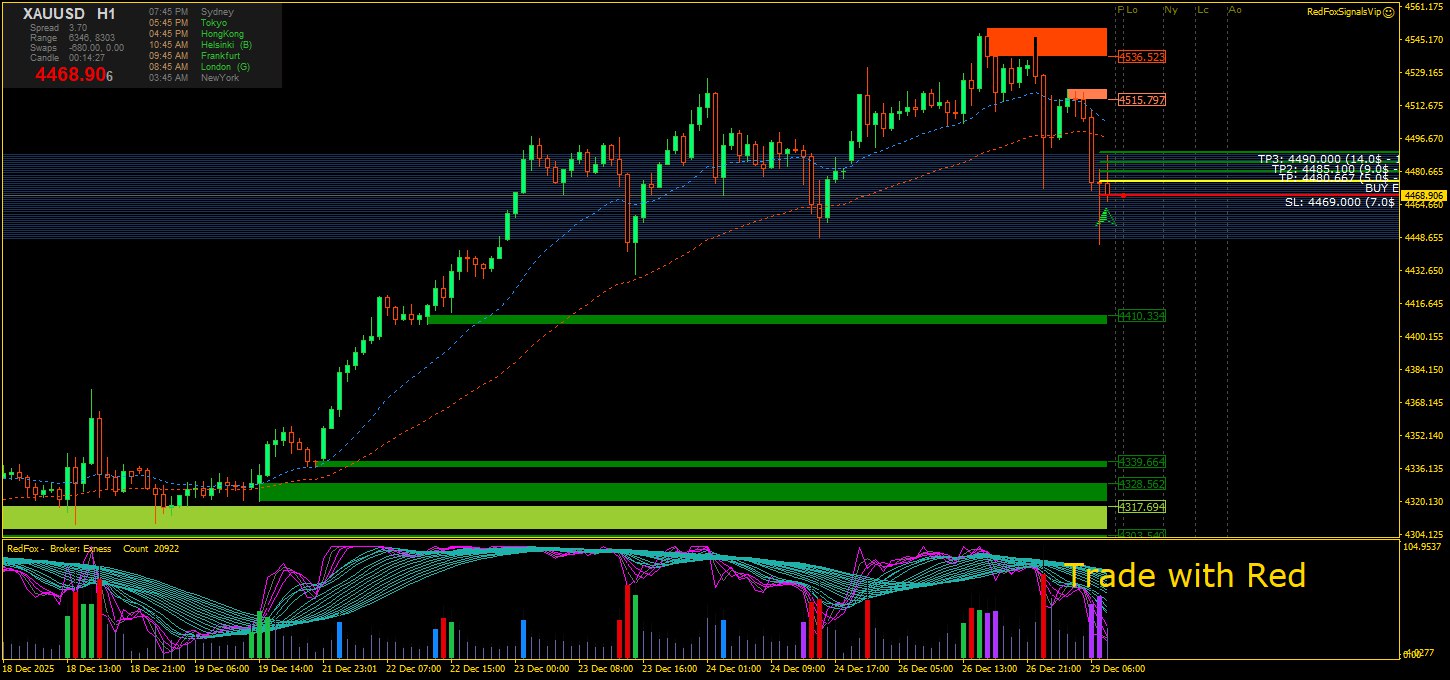Select the 4536.523 resistance price tag
This screenshot has height=680, width=1450.
point(1142,57)
